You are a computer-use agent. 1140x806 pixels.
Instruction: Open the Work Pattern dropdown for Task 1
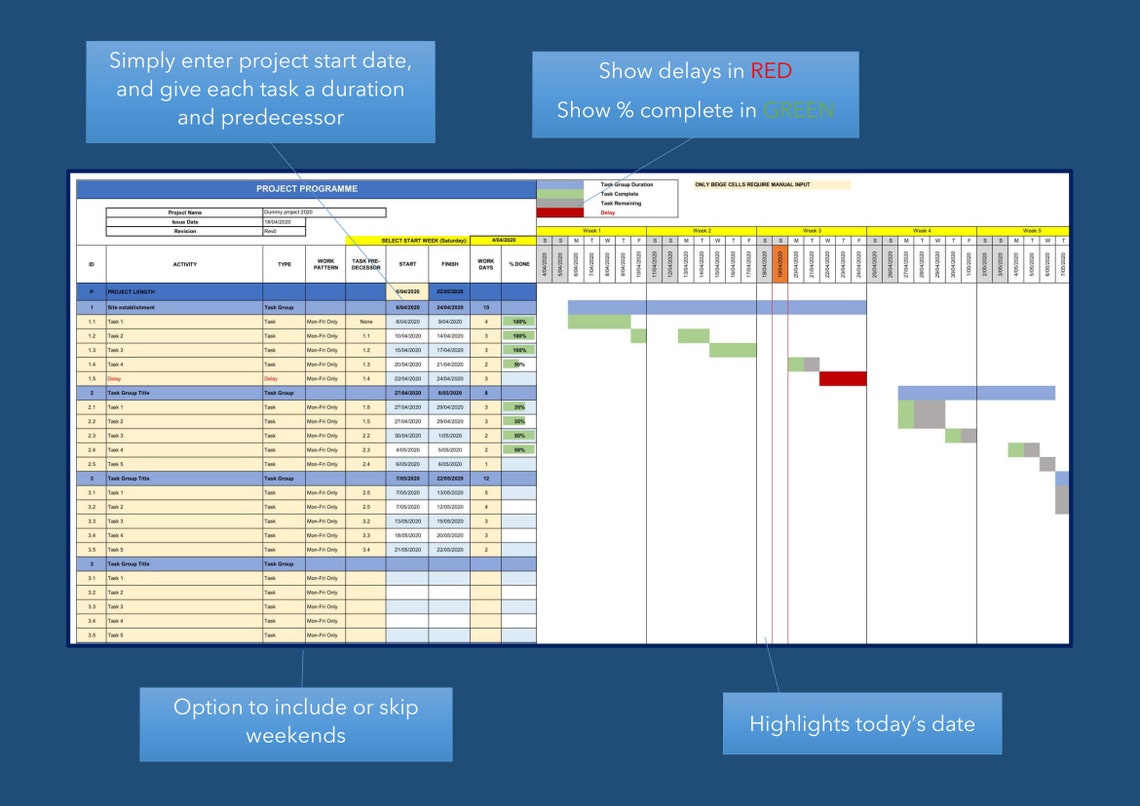point(322,321)
